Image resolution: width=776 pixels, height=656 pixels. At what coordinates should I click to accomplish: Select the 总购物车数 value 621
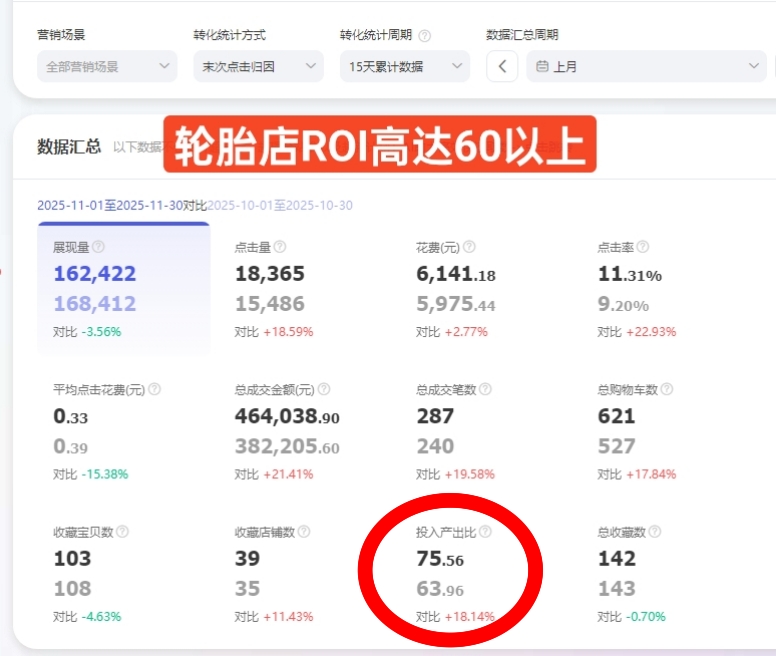coord(616,417)
